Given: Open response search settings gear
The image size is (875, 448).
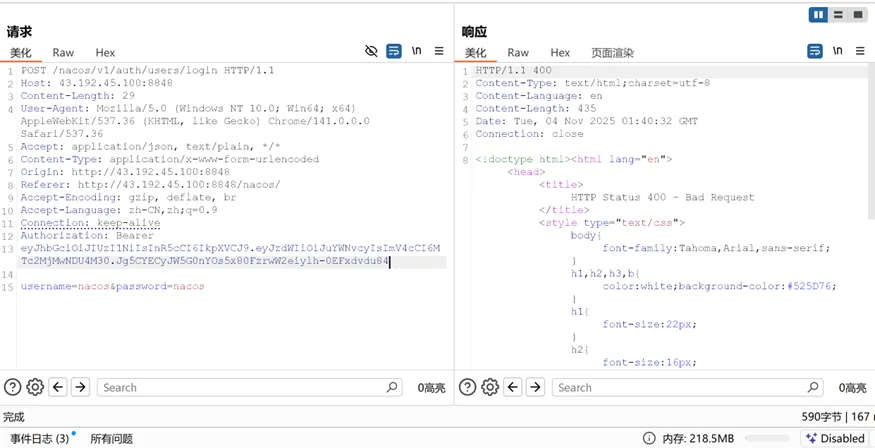Looking at the screenshot, I should point(490,387).
